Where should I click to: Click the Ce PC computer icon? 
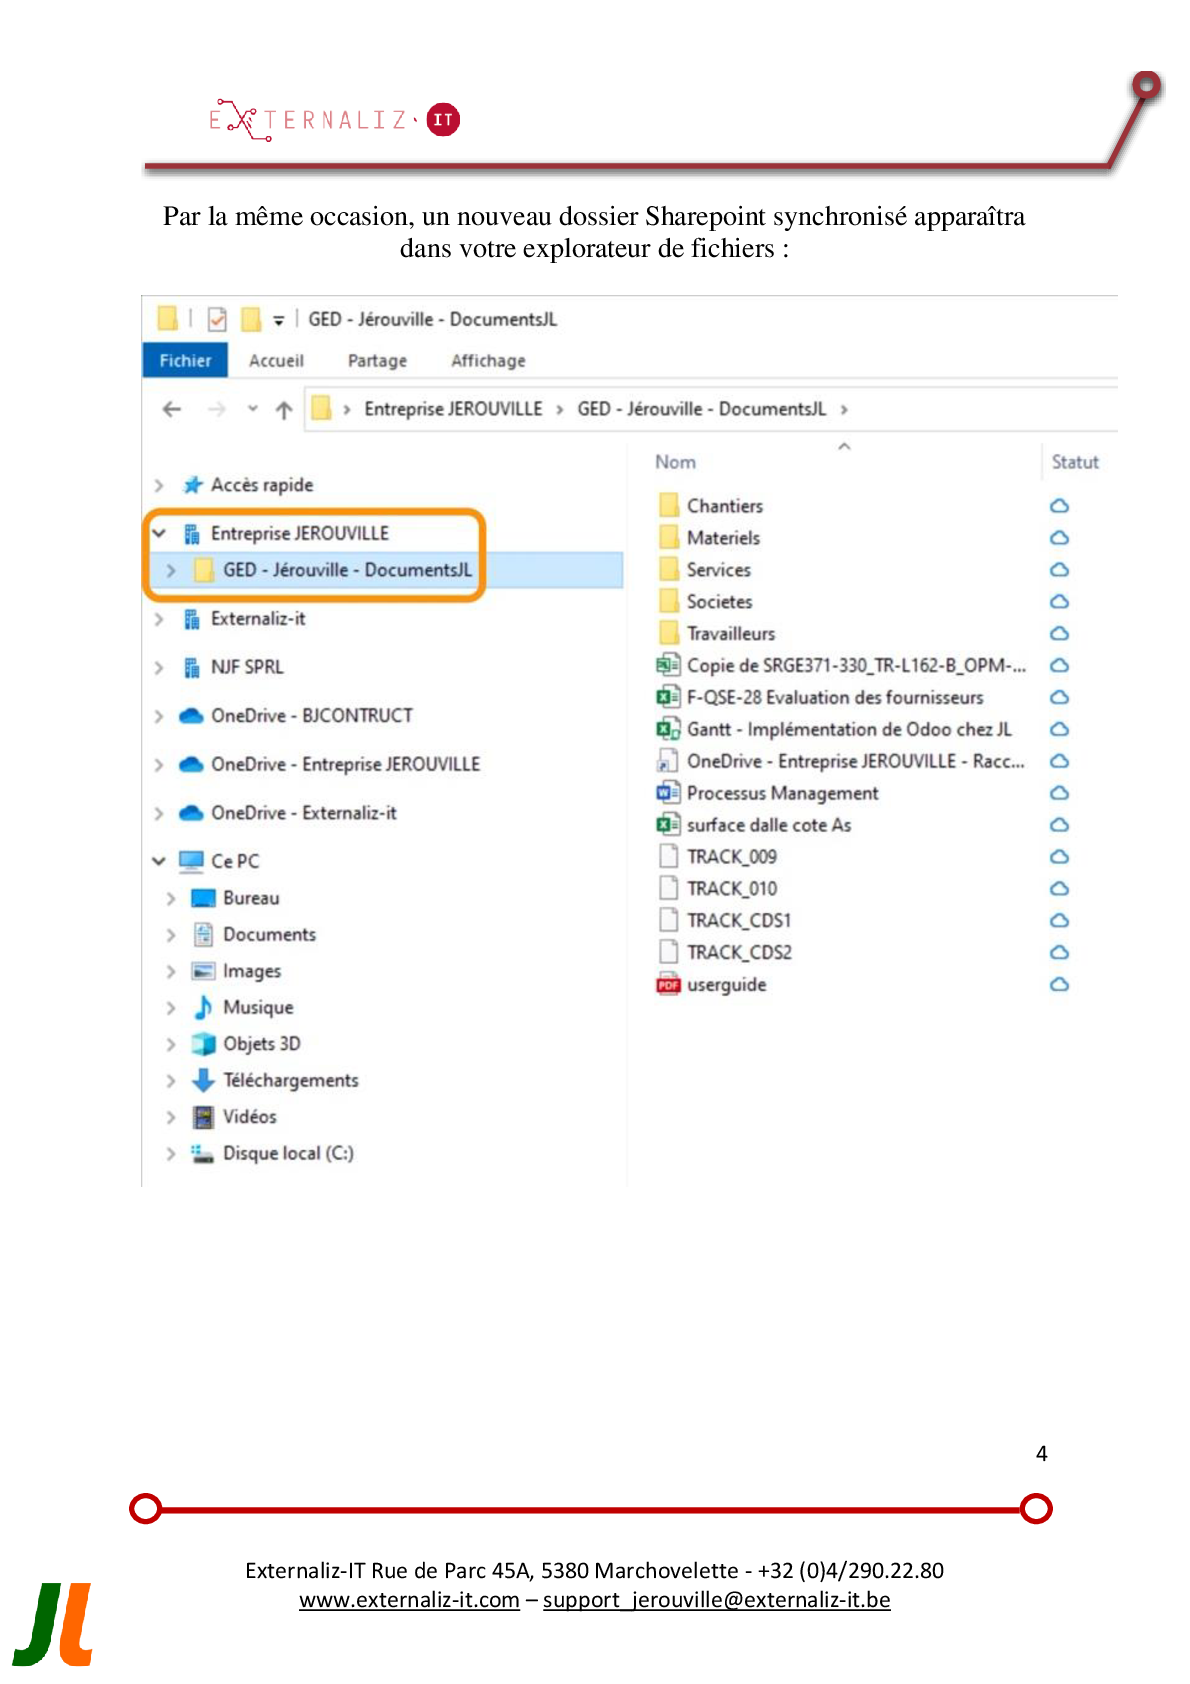191,861
